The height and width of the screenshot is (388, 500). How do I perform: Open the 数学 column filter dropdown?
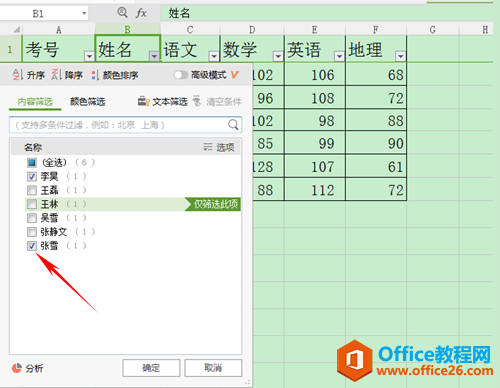coord(278,56)
